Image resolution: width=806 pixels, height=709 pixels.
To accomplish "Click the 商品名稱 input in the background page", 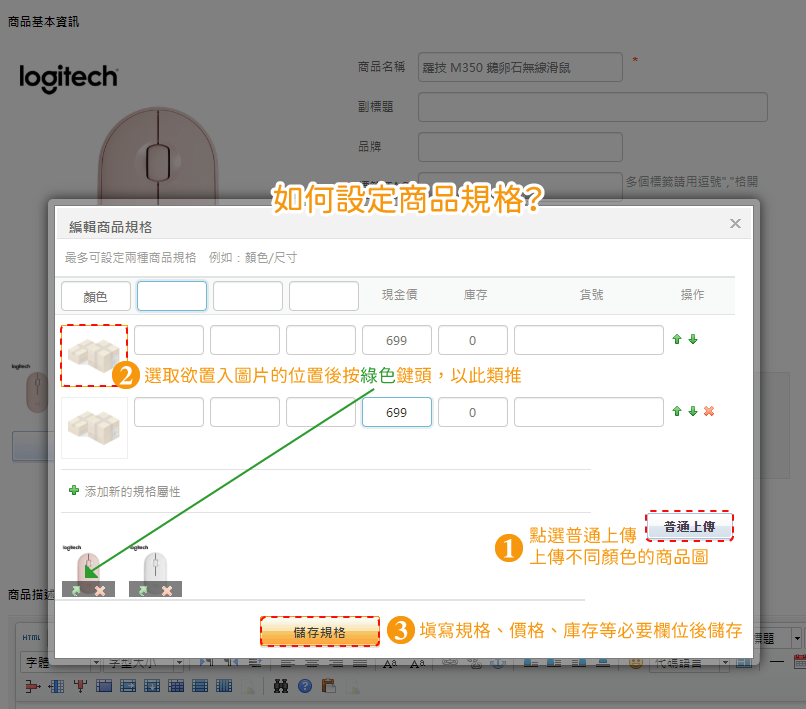I will pyautogui.click(x=520, y=67).
